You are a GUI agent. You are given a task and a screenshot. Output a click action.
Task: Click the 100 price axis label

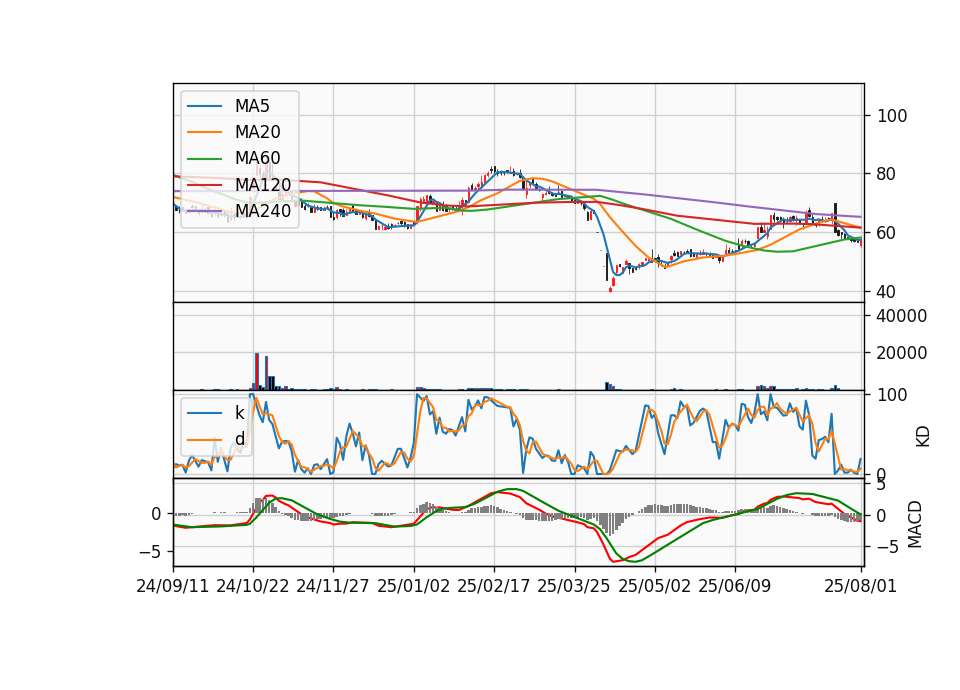click(892, 116)
